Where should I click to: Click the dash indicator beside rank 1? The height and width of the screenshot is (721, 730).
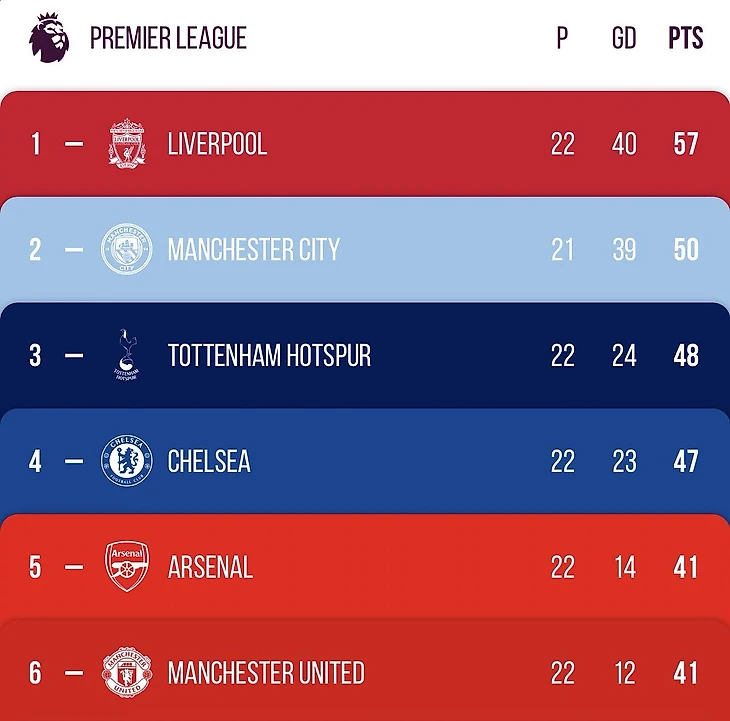74,144
